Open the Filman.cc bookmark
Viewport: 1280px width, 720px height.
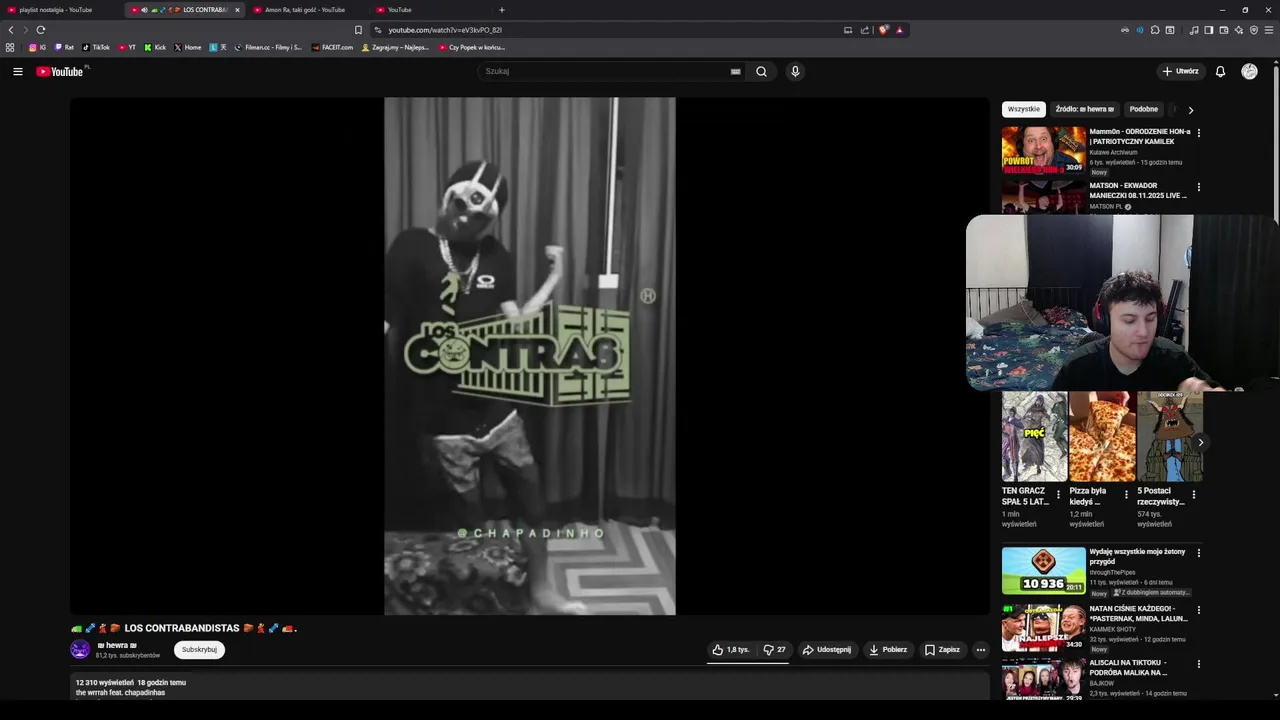point(268,47)
